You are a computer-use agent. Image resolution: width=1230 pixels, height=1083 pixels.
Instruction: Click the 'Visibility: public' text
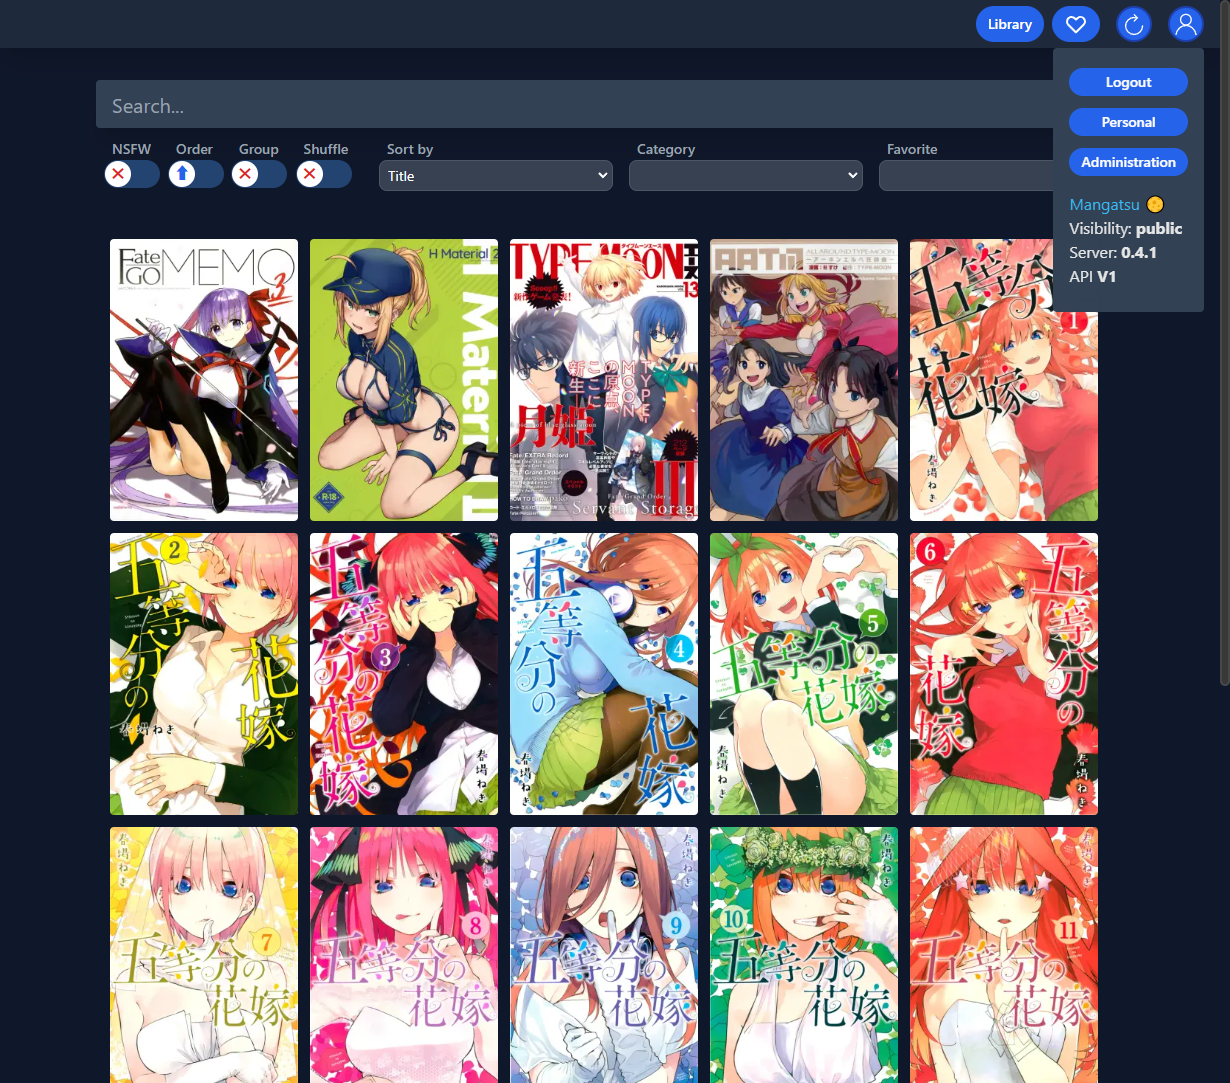[1126, 228]
